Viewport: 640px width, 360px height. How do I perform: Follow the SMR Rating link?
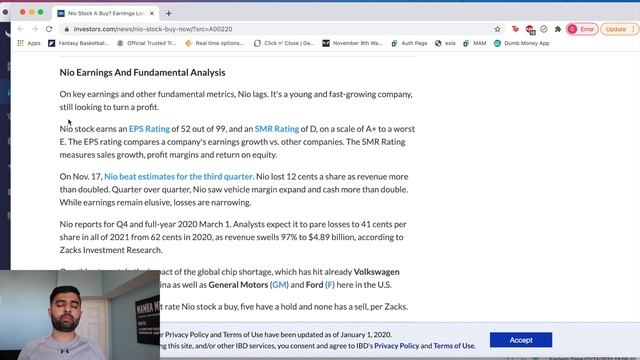click(277, 129)
